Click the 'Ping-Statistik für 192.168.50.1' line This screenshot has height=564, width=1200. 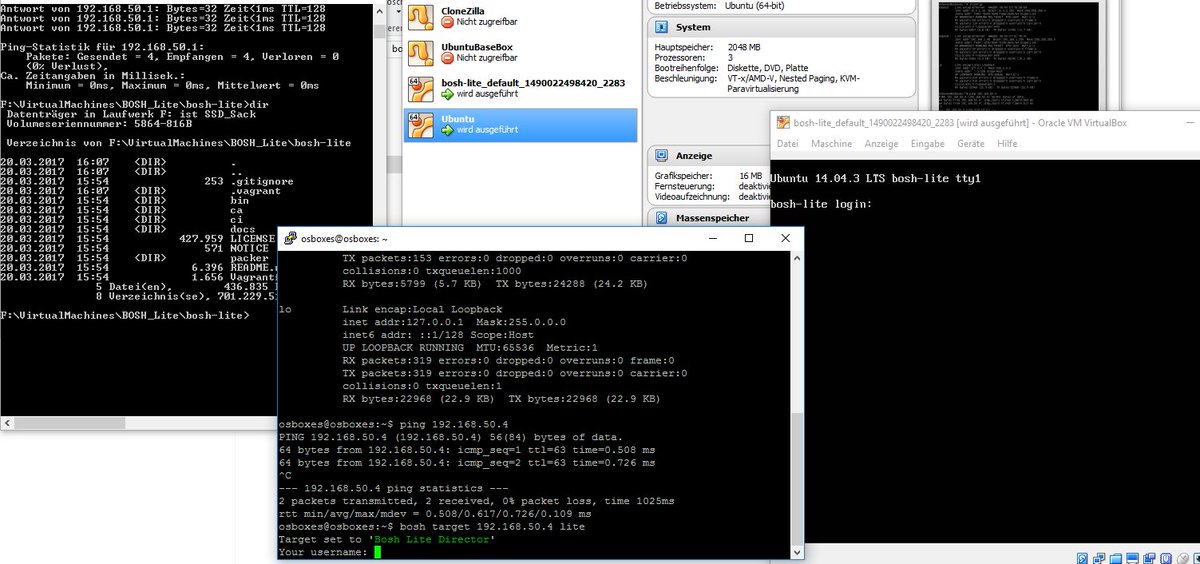(103, 46)
